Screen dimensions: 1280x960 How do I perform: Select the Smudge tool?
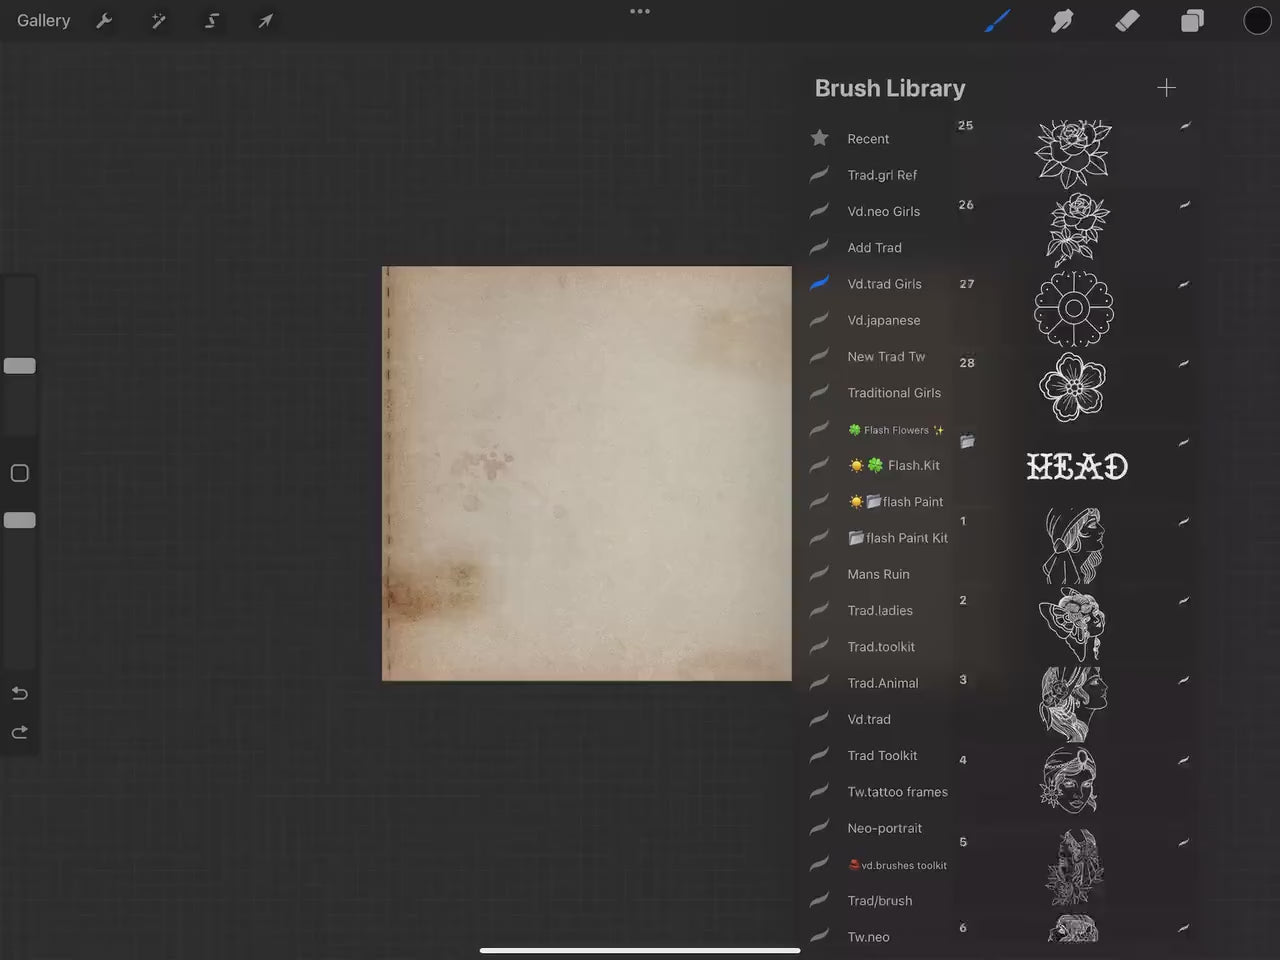coord(1062,20)
